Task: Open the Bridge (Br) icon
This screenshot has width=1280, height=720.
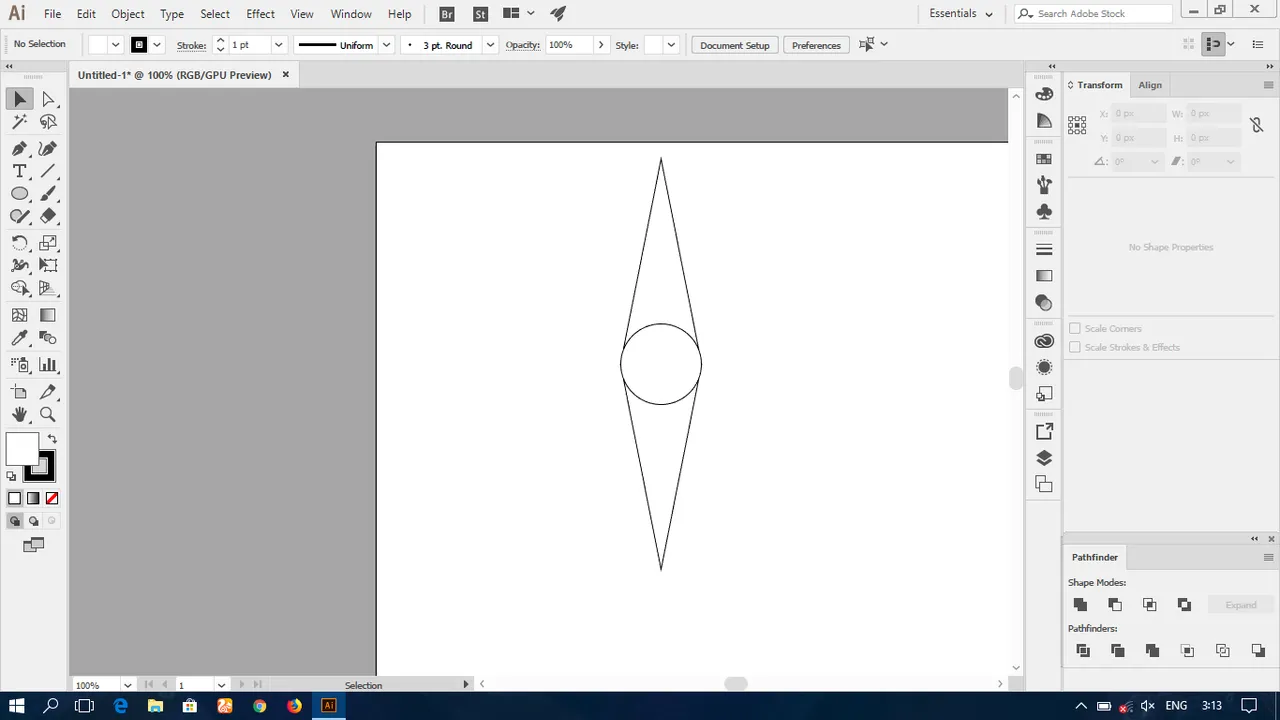Action: point(447,14)
